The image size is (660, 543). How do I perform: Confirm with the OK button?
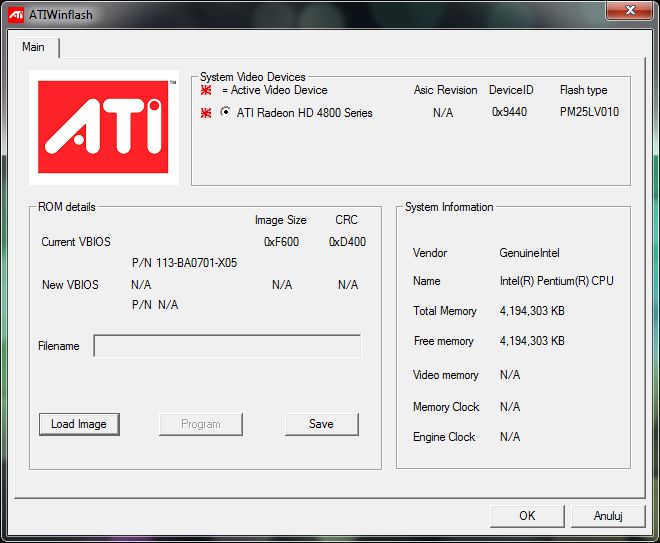[x=527, y=516]
